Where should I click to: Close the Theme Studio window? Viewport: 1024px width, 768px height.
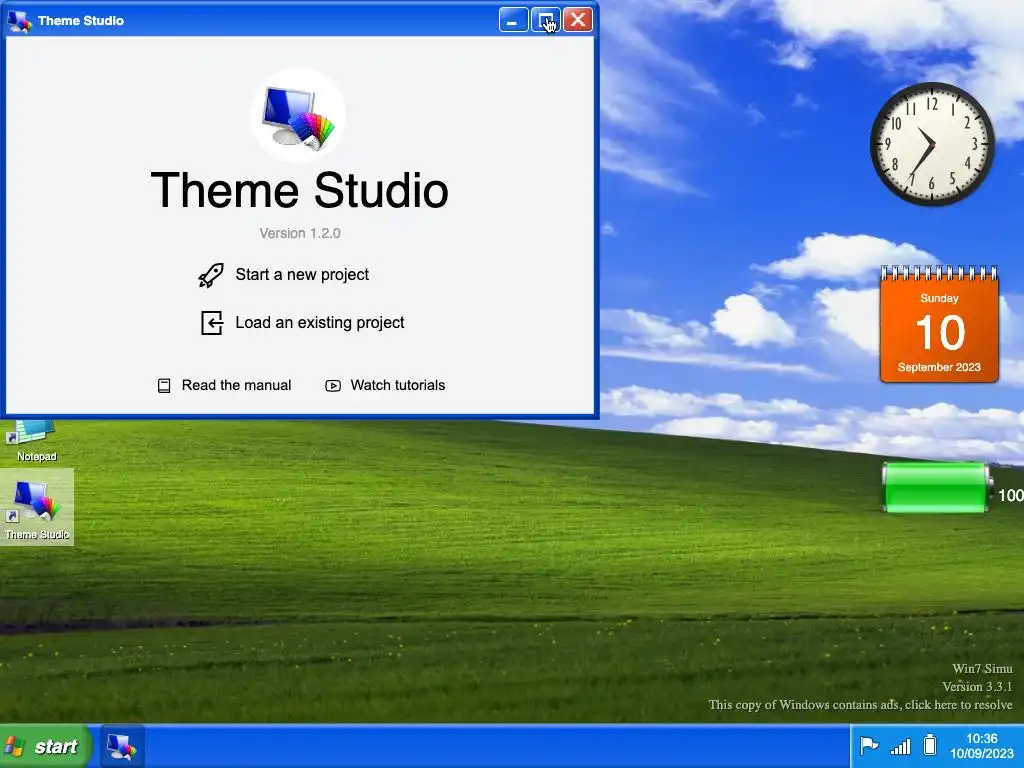click(578, 20)
